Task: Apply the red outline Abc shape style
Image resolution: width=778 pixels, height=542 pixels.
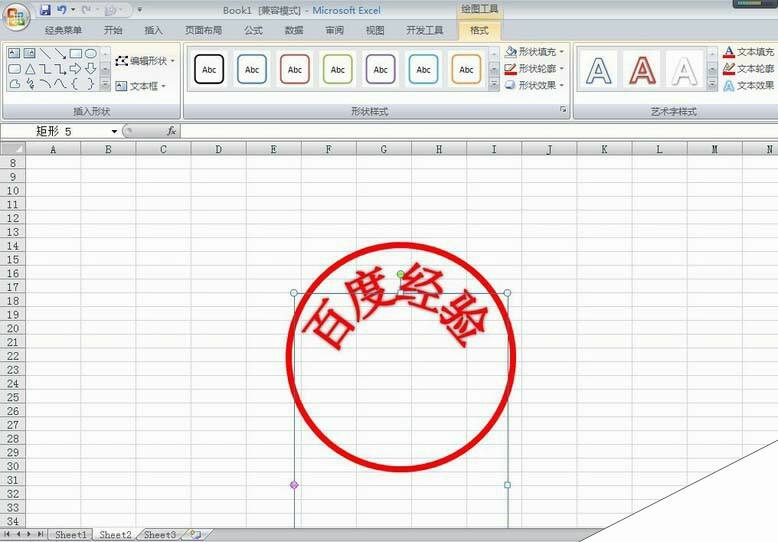Action: [295, 69]
